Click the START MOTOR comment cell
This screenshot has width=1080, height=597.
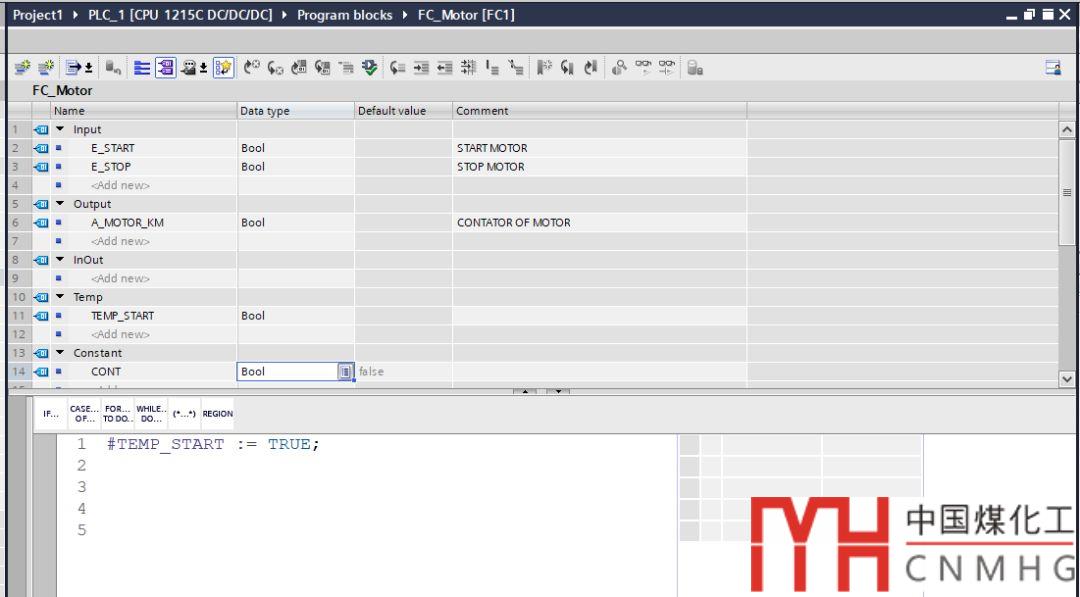coord(599,148)
